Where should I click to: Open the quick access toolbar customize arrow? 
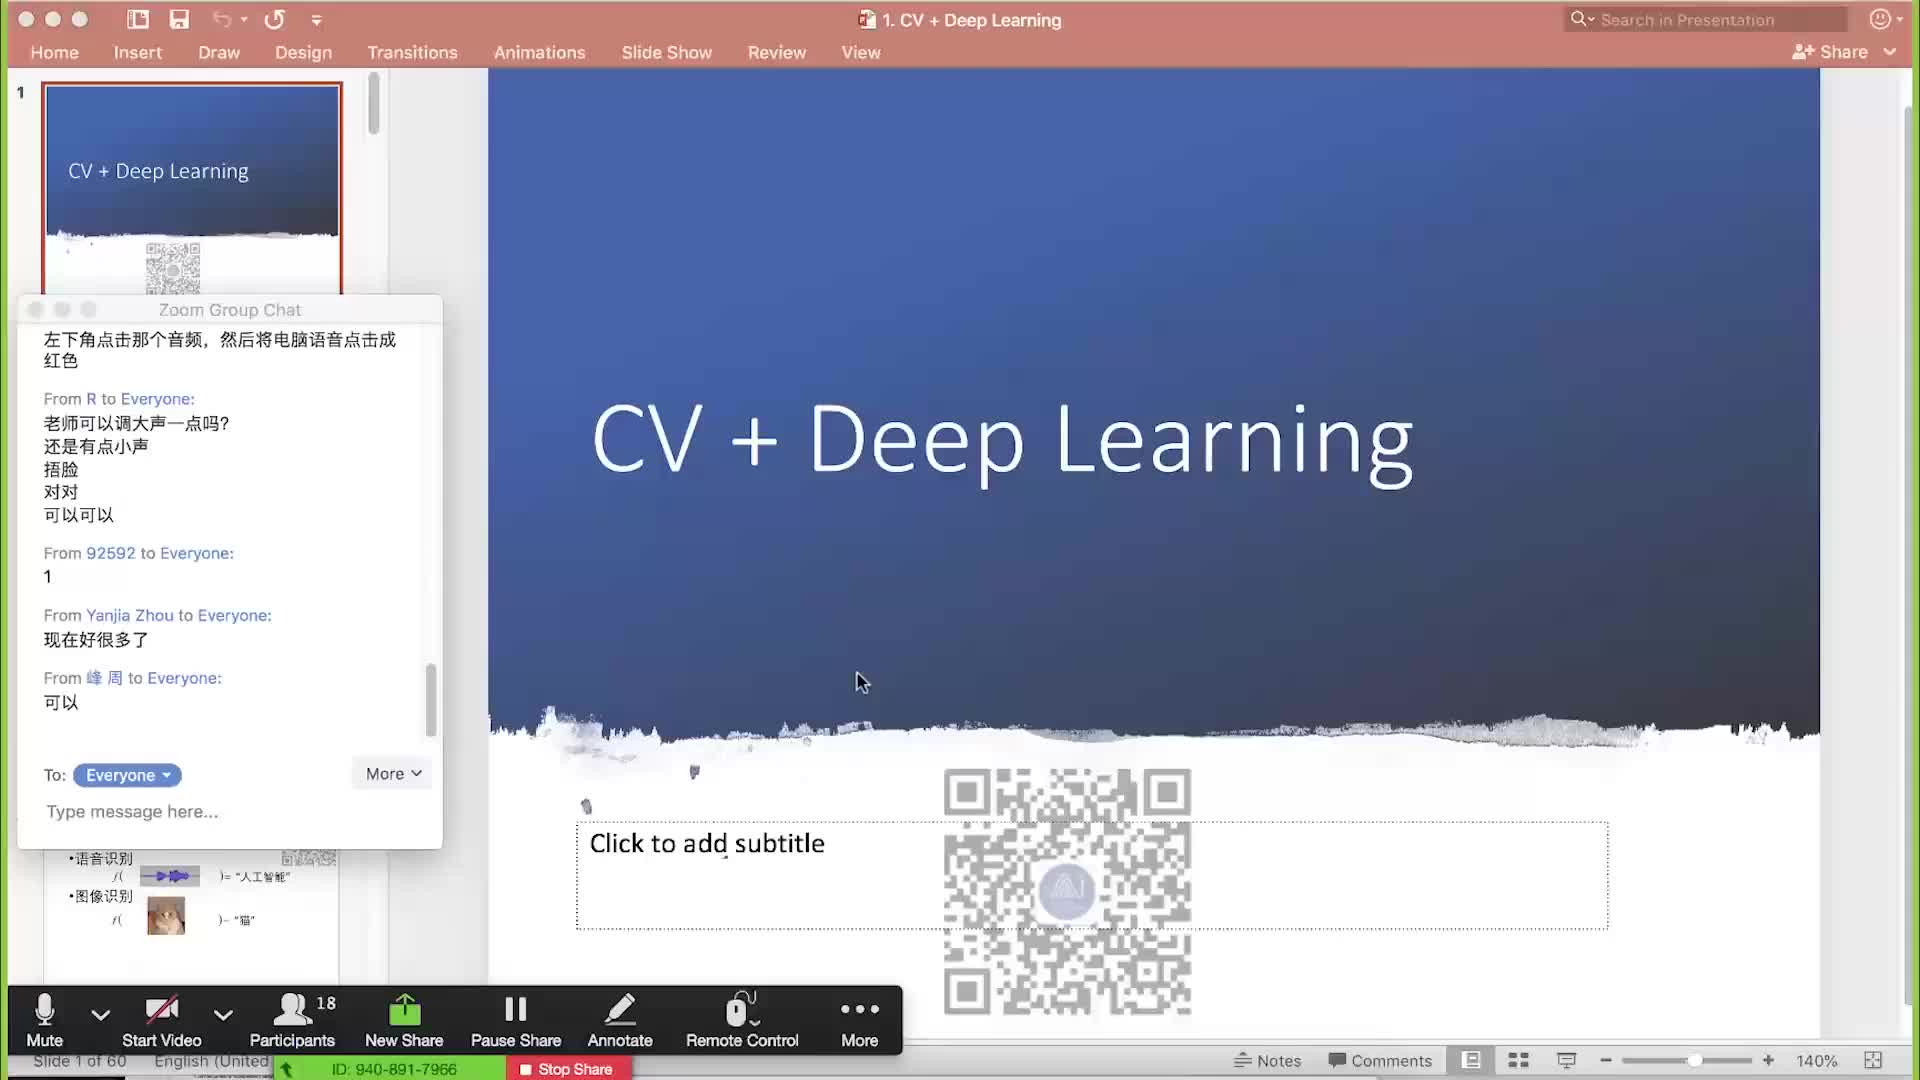click(x=316, y=20)
